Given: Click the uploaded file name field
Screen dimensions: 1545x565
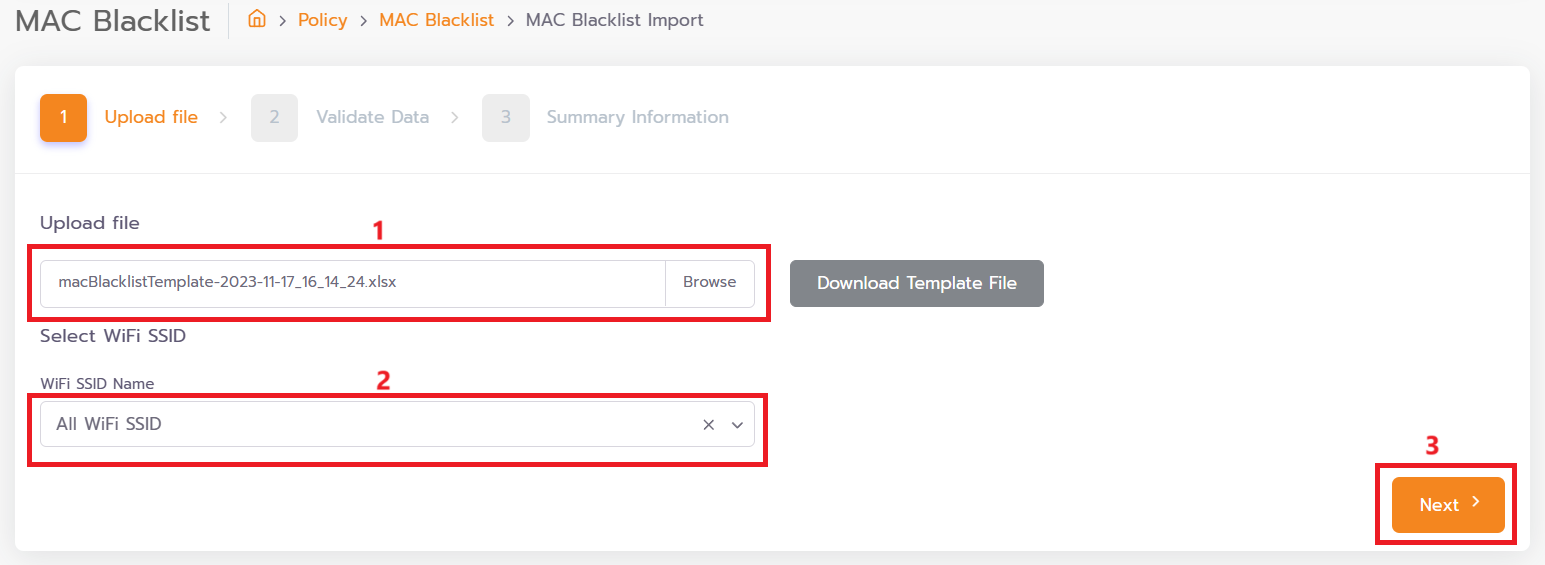Looking at the screenshot, I should coord(353,283).
